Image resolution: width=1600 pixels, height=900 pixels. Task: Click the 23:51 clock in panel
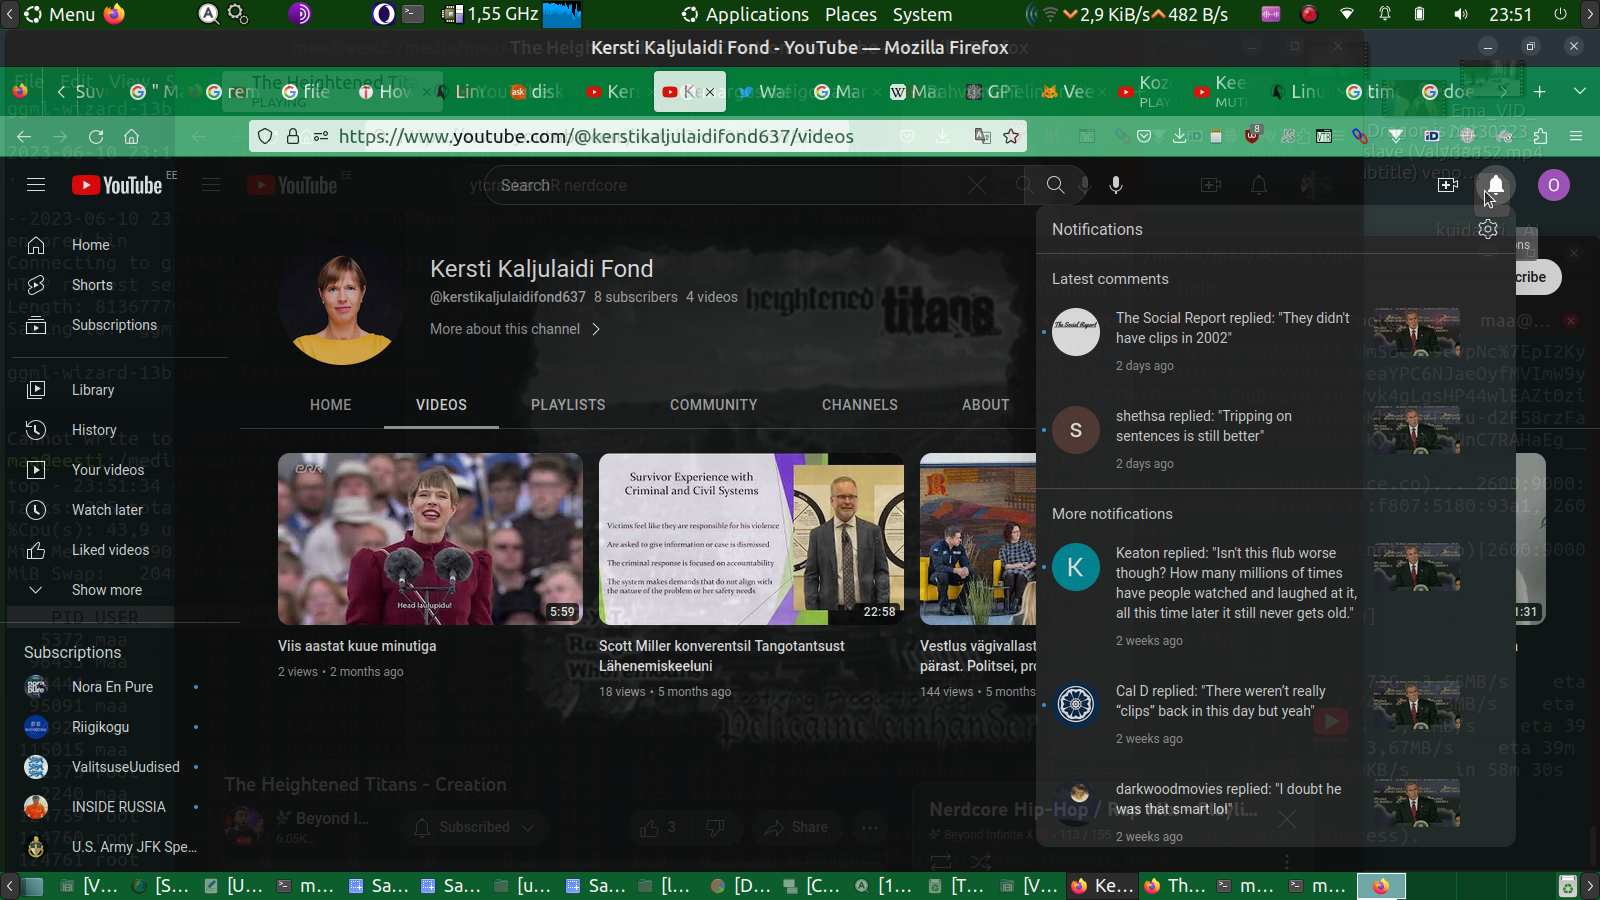pos(1510,14)
